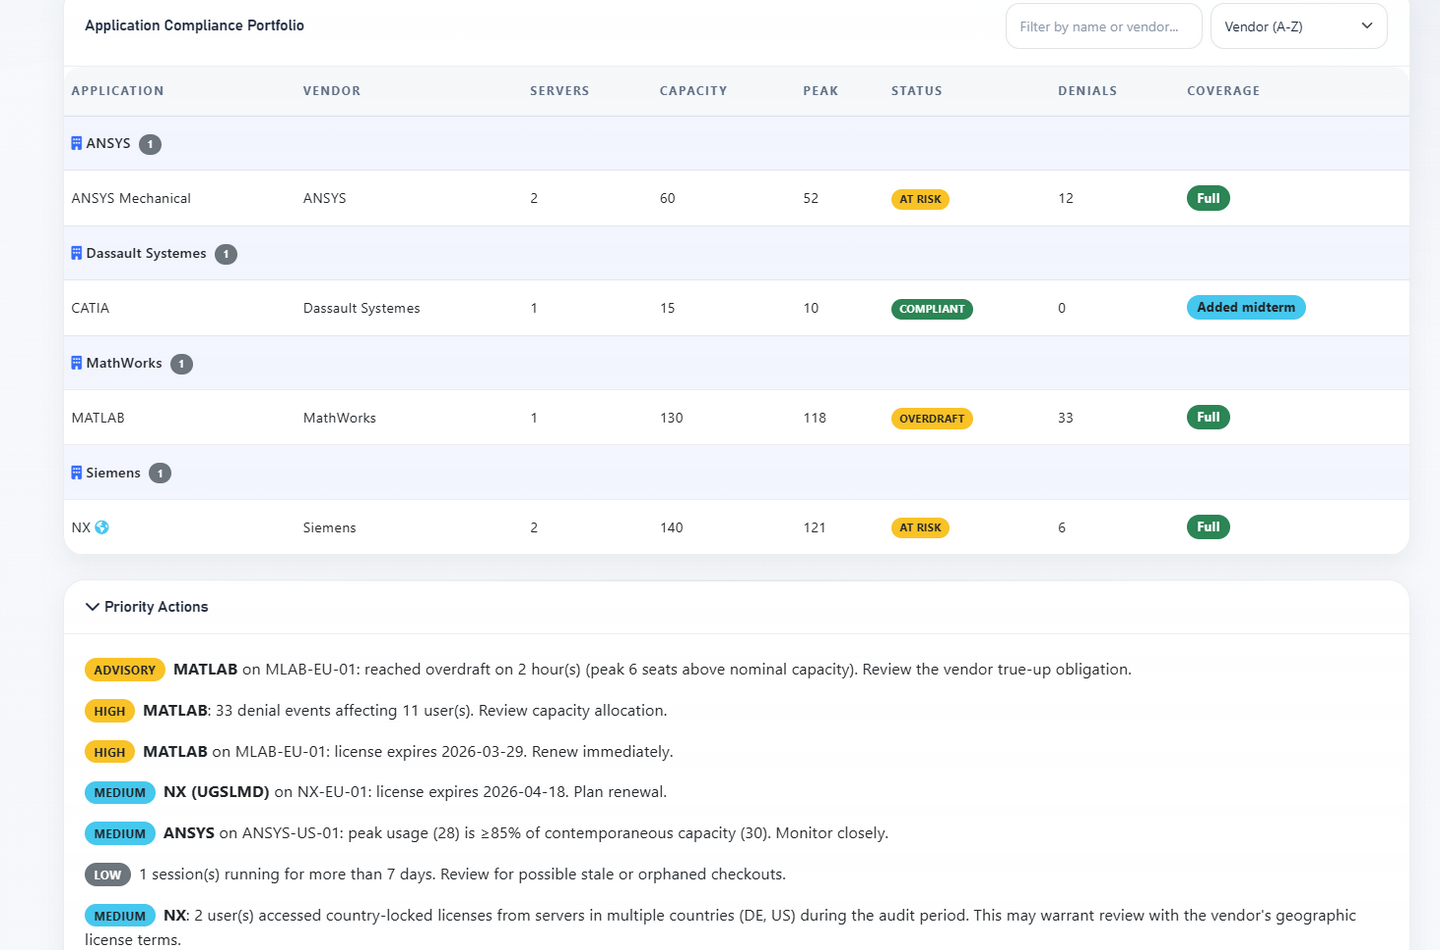Viewport: 1440px width, 950px height.
Task: Click the MEDIUM badge for NX (UGSLMD)
Action: click(120, 793)
